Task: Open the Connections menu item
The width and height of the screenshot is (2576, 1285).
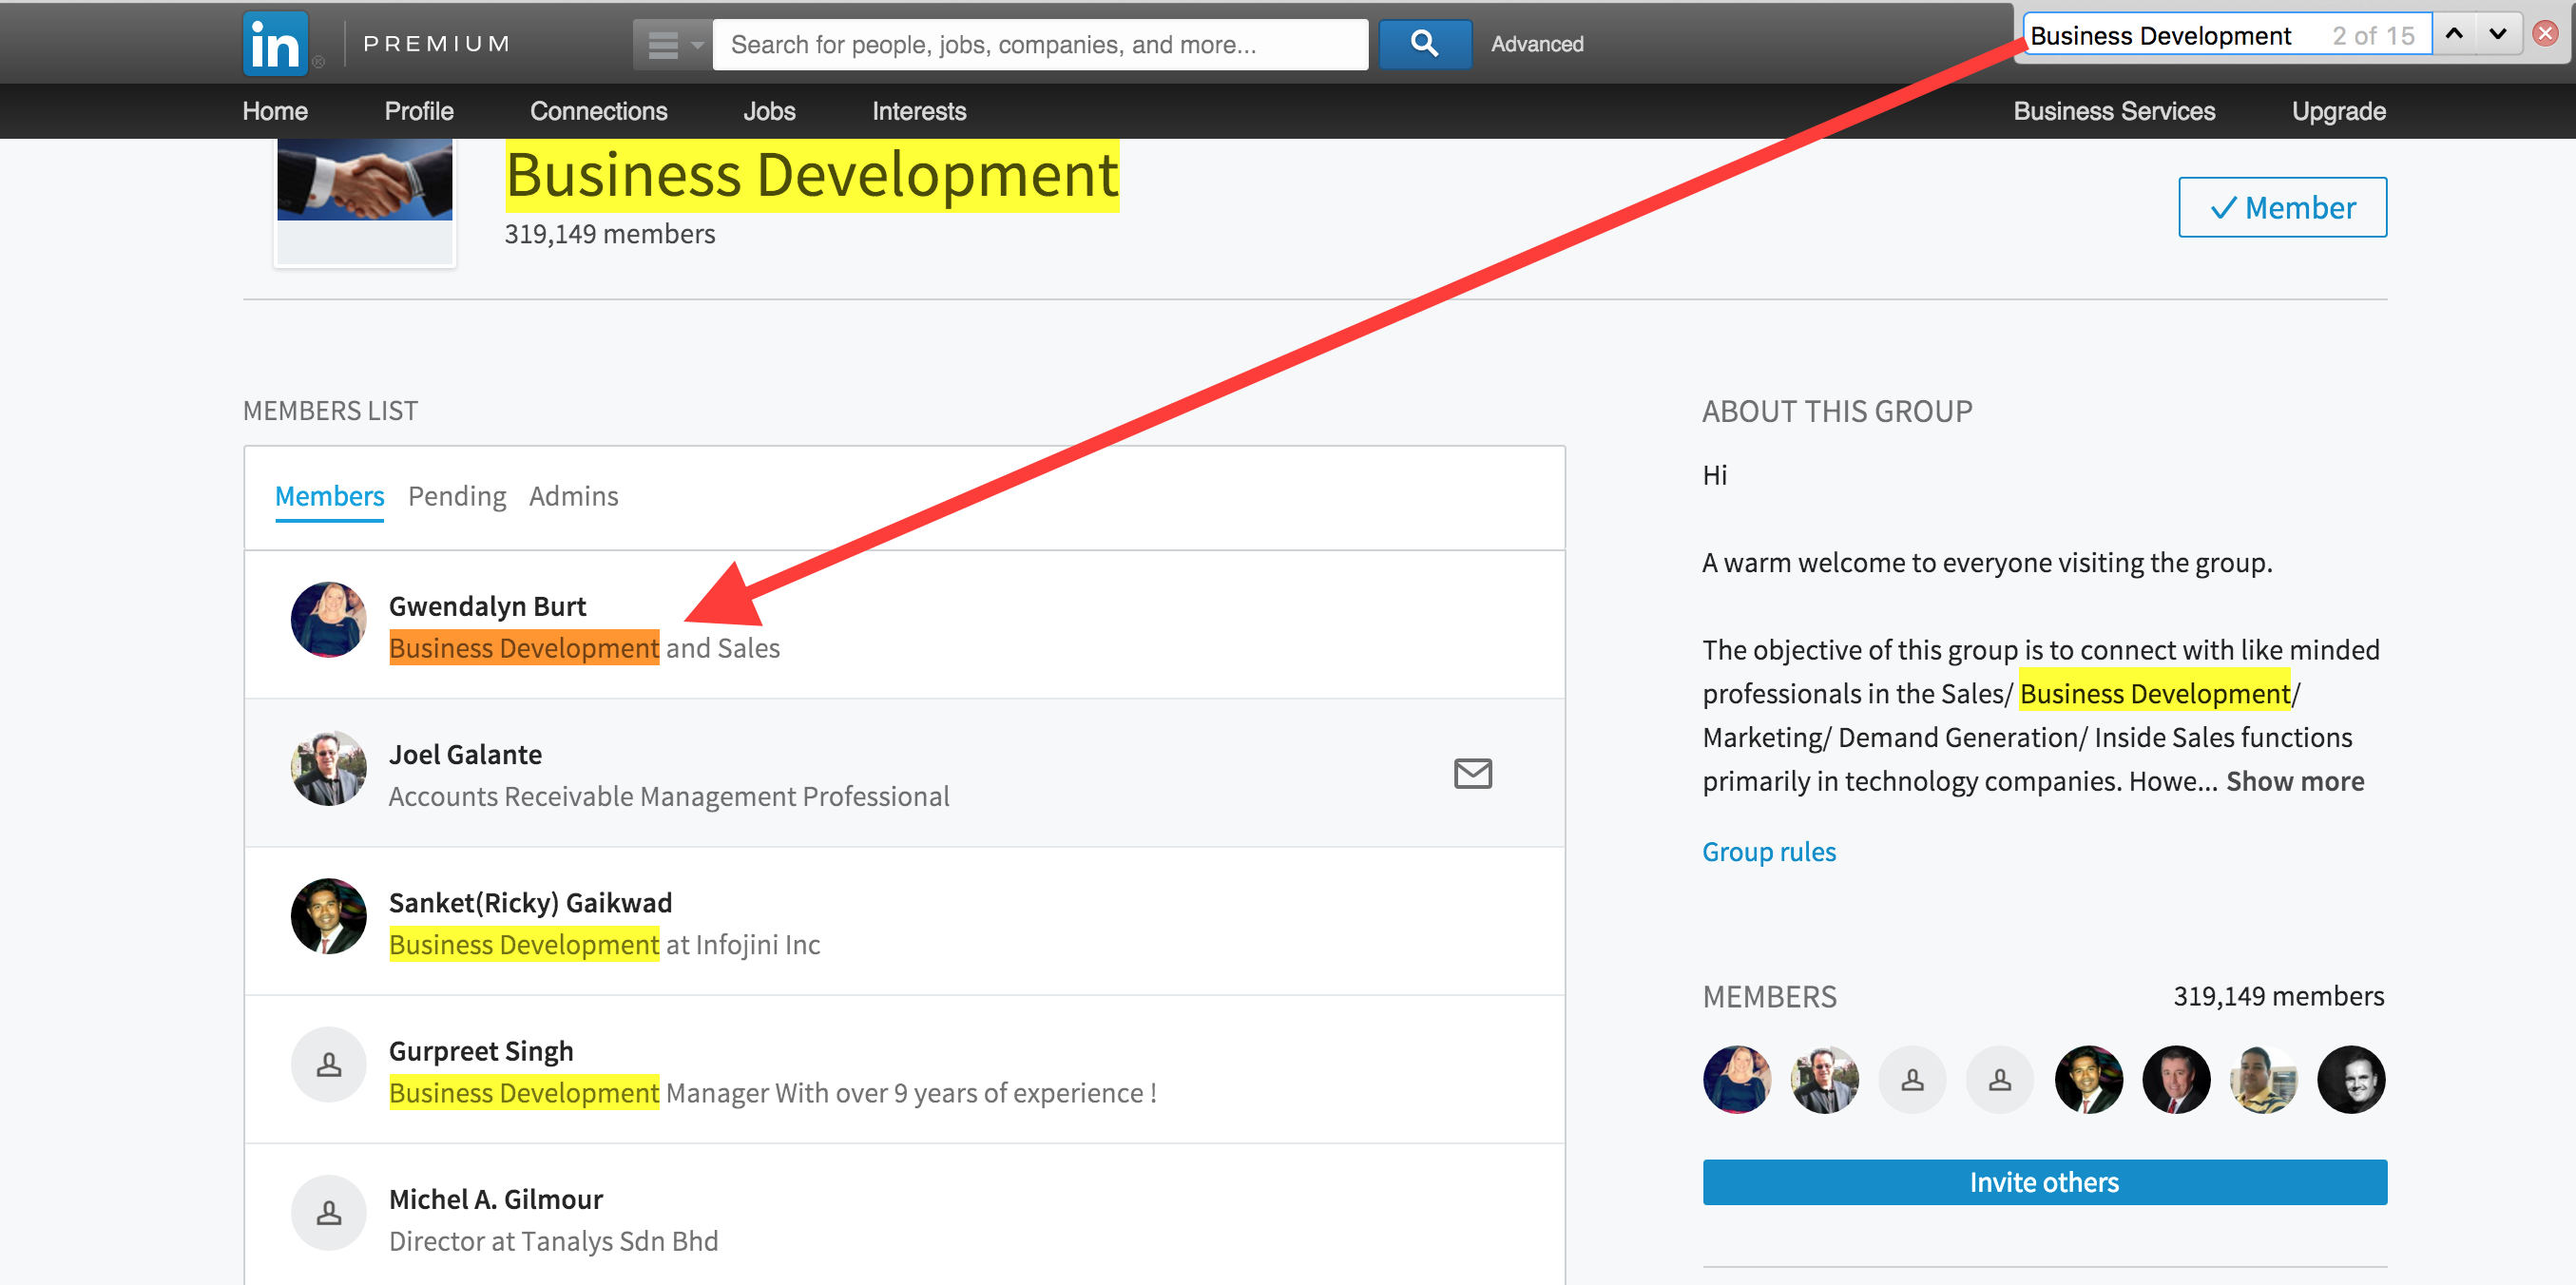Action: tap(598, 111)
